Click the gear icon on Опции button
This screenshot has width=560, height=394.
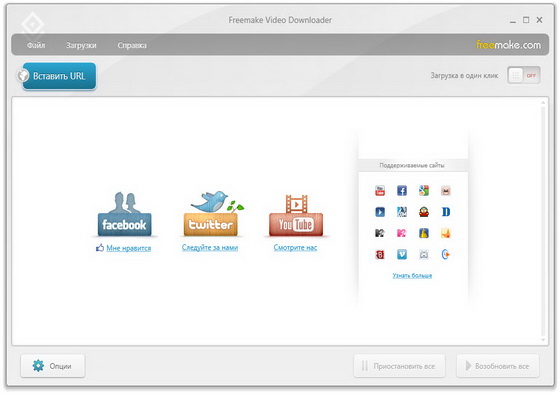(38, 365)
